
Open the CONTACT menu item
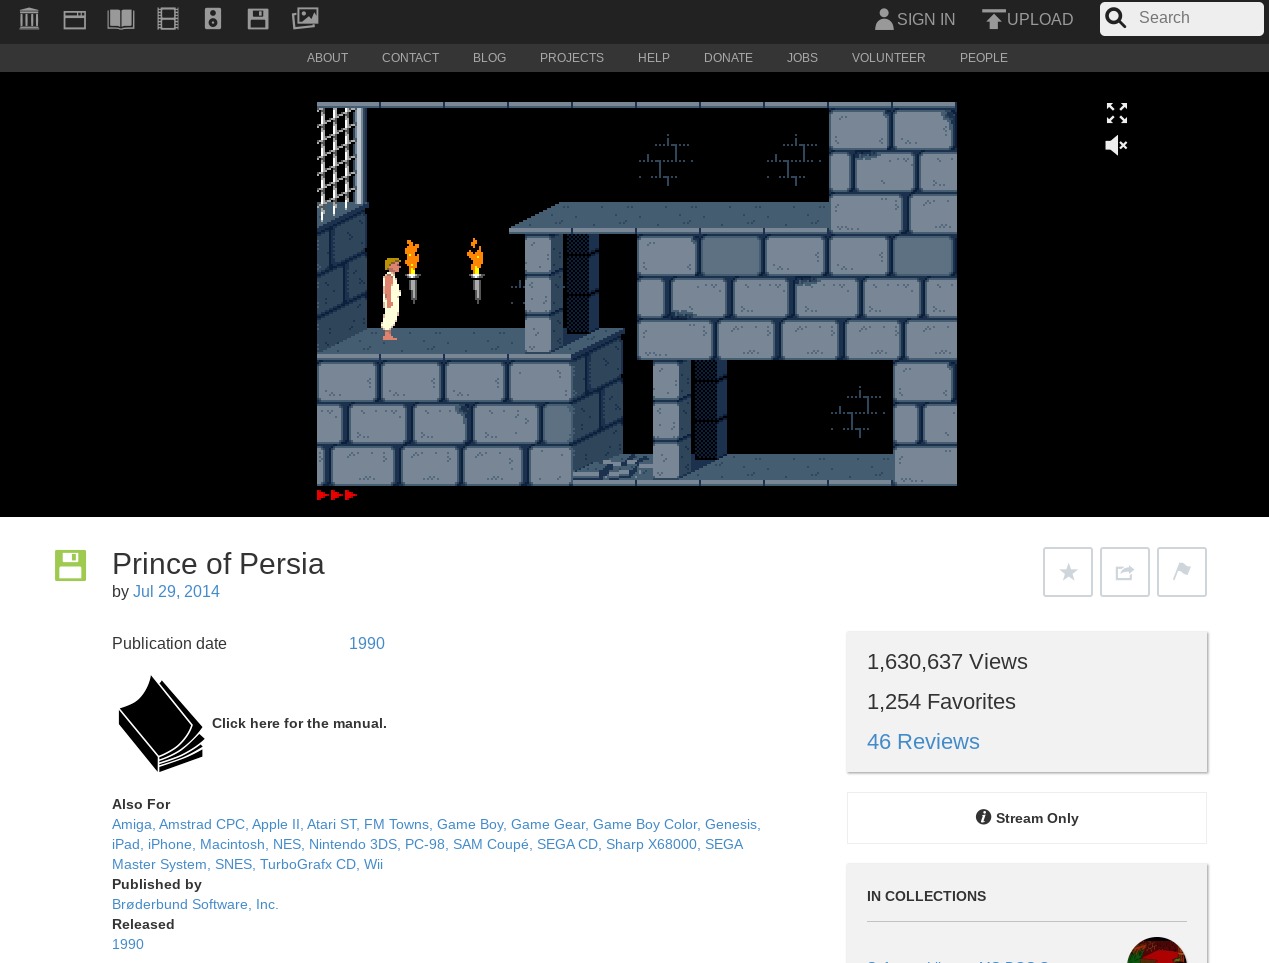(x=410, y=58)
